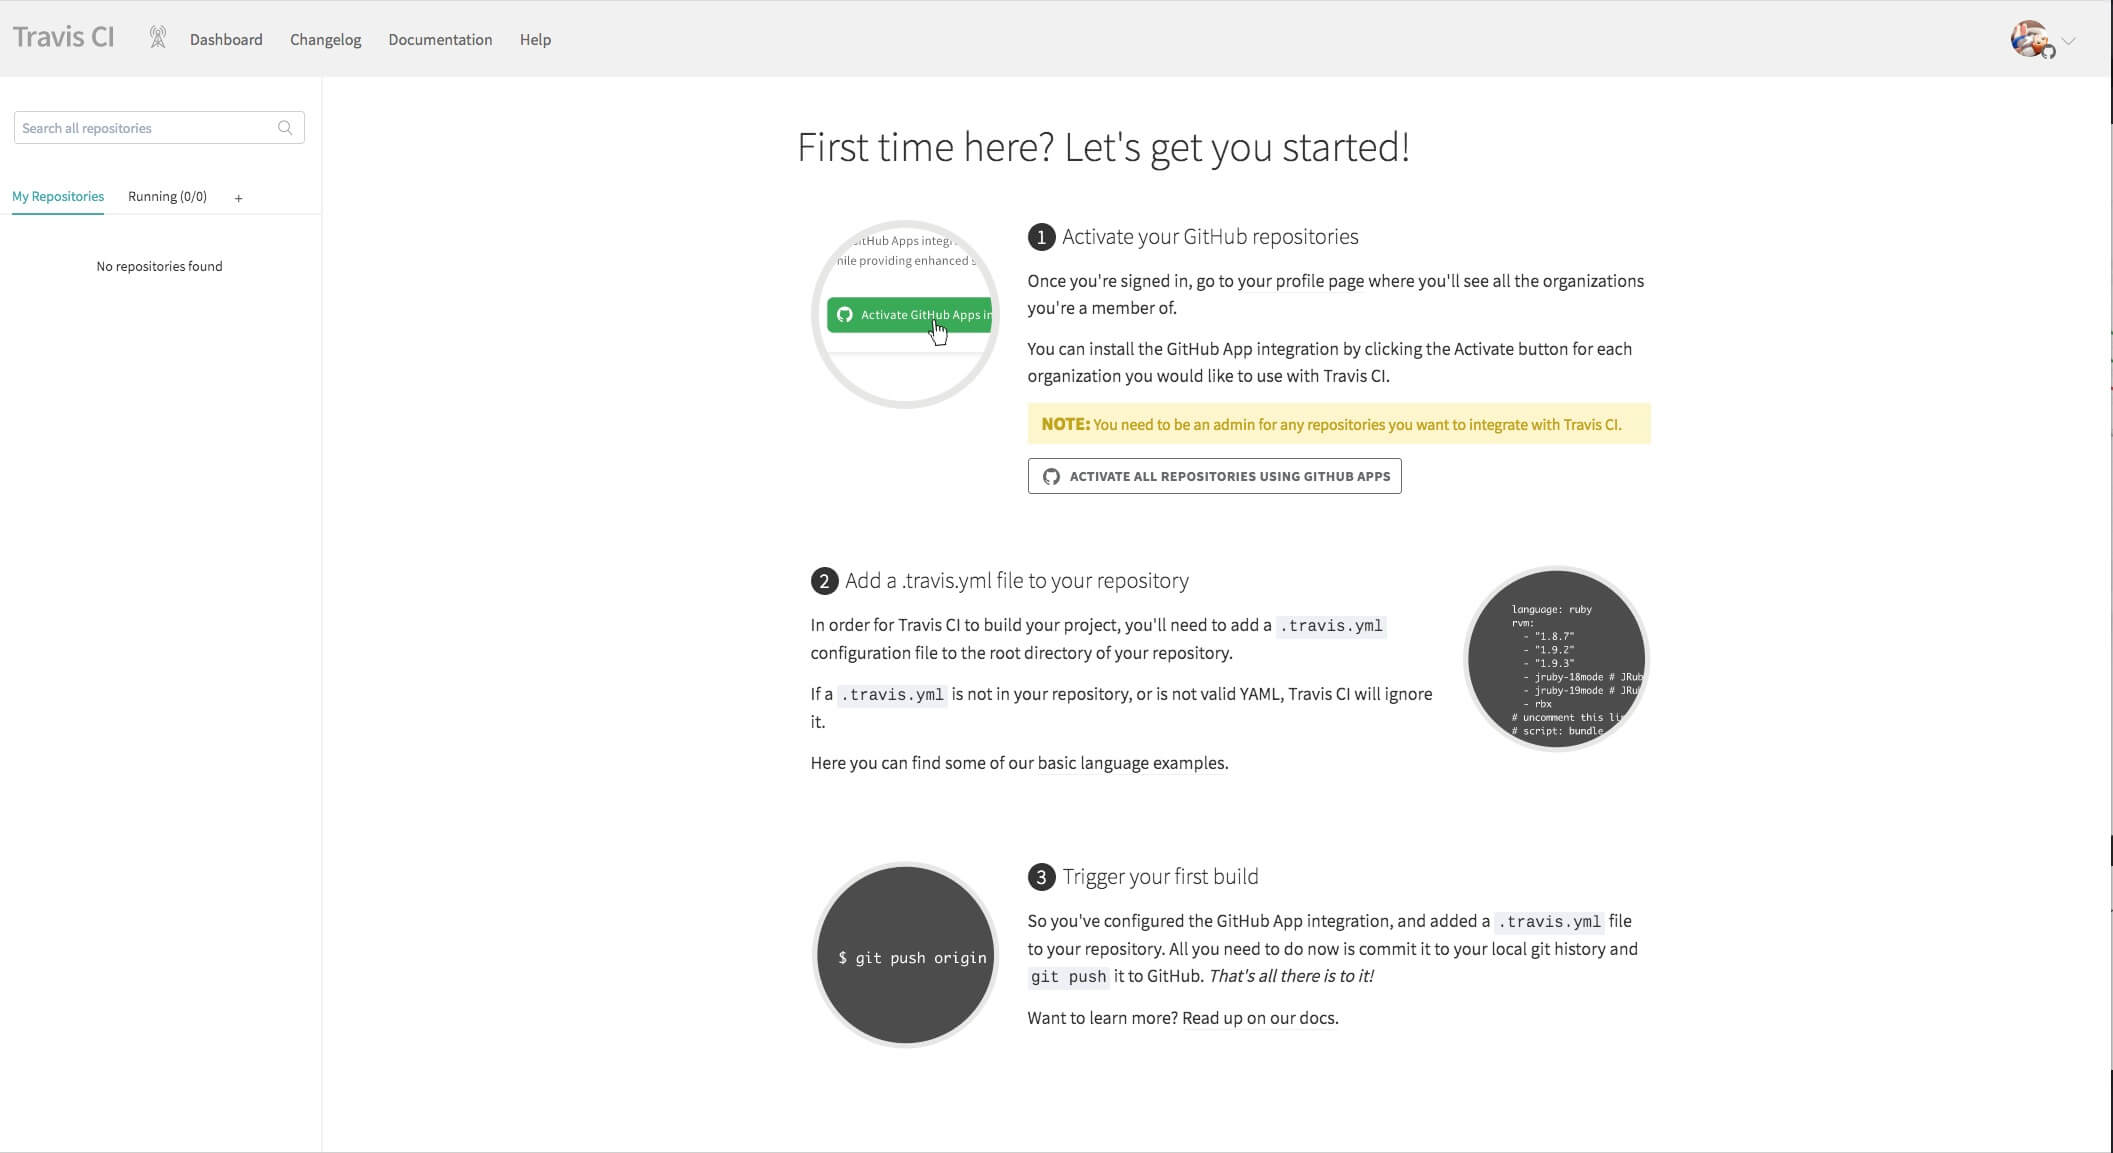Viewport: 2113px width, 1153px height.
Task: Click the Travis CI logo
Action: (x=64, y=37)
